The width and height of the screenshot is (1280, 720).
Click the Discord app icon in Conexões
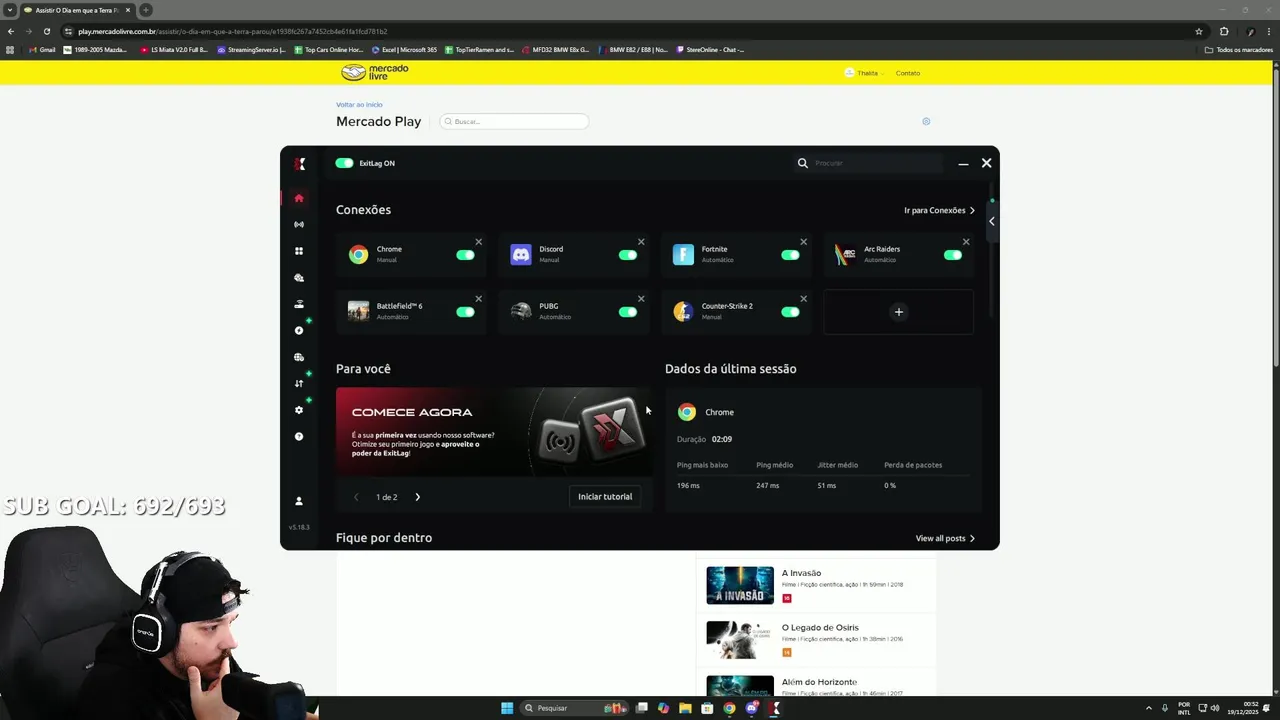point(521,255)
